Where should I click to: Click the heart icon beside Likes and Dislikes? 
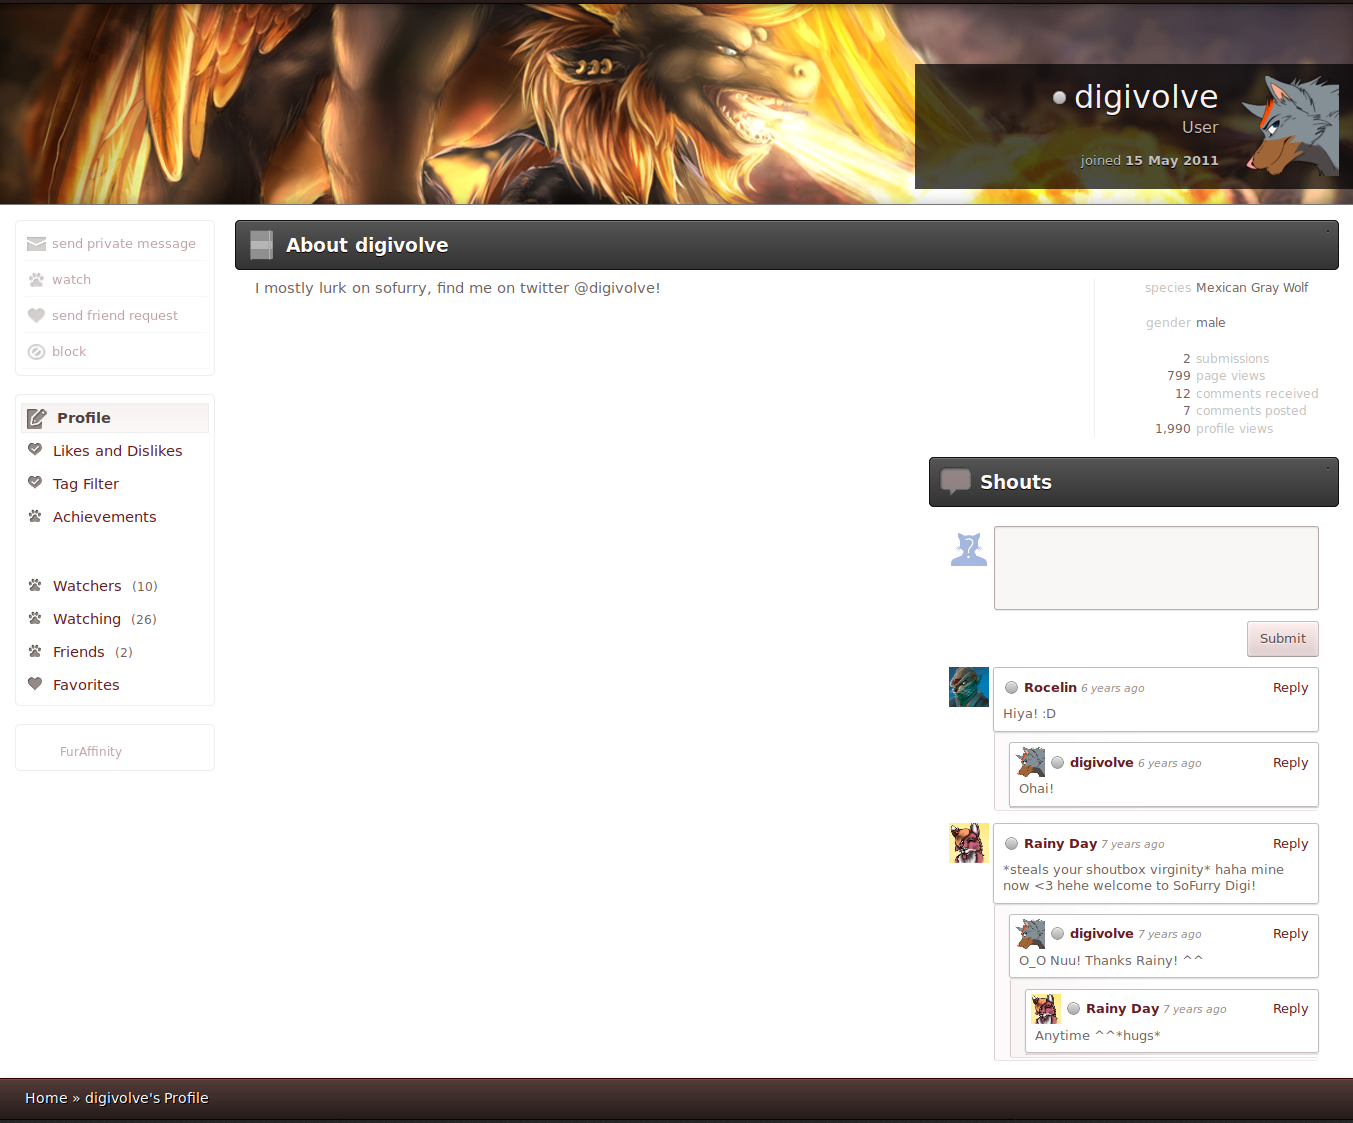(x=35, y=450)
